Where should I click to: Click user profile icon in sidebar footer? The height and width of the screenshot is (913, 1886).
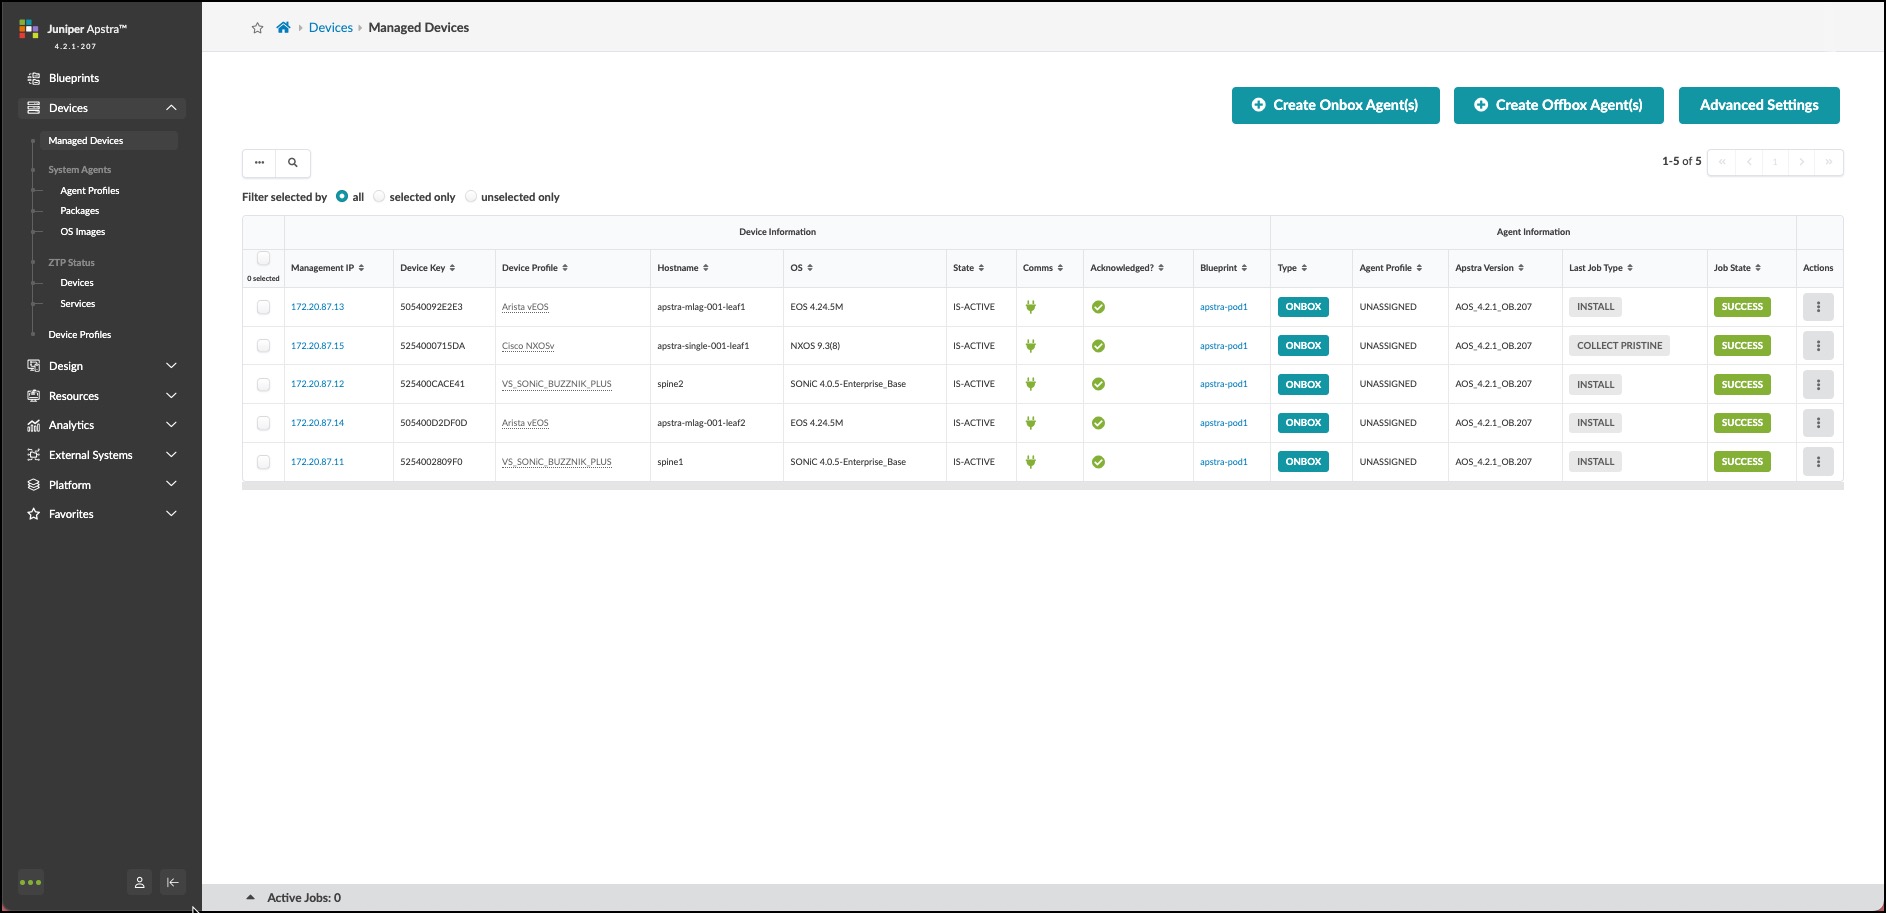pos(140,882)
